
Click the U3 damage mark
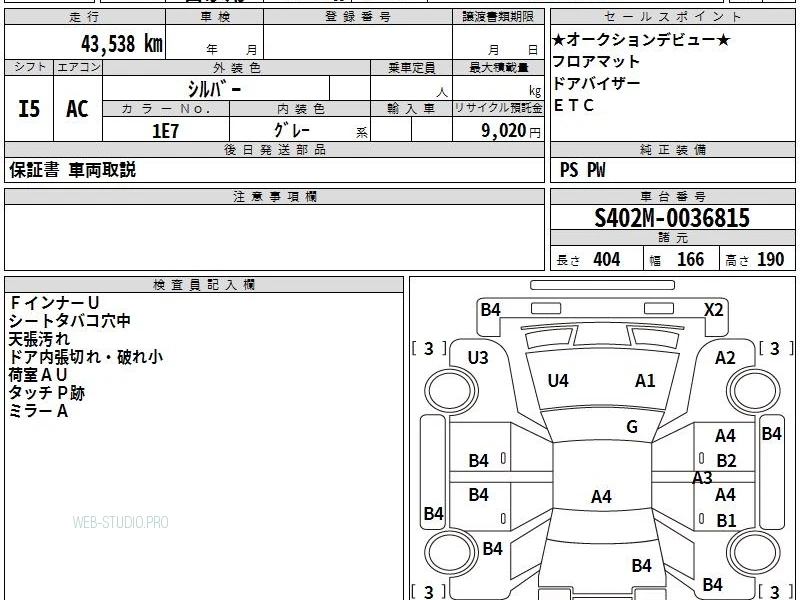478,358
